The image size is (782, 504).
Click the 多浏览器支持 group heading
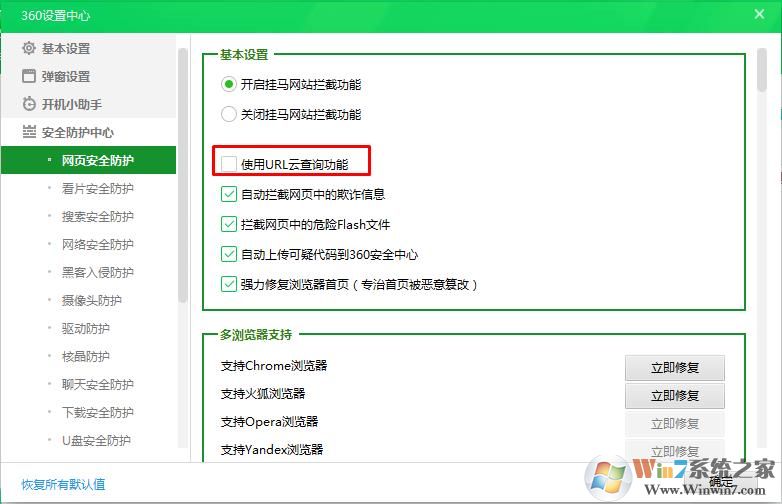pos(256,335)
